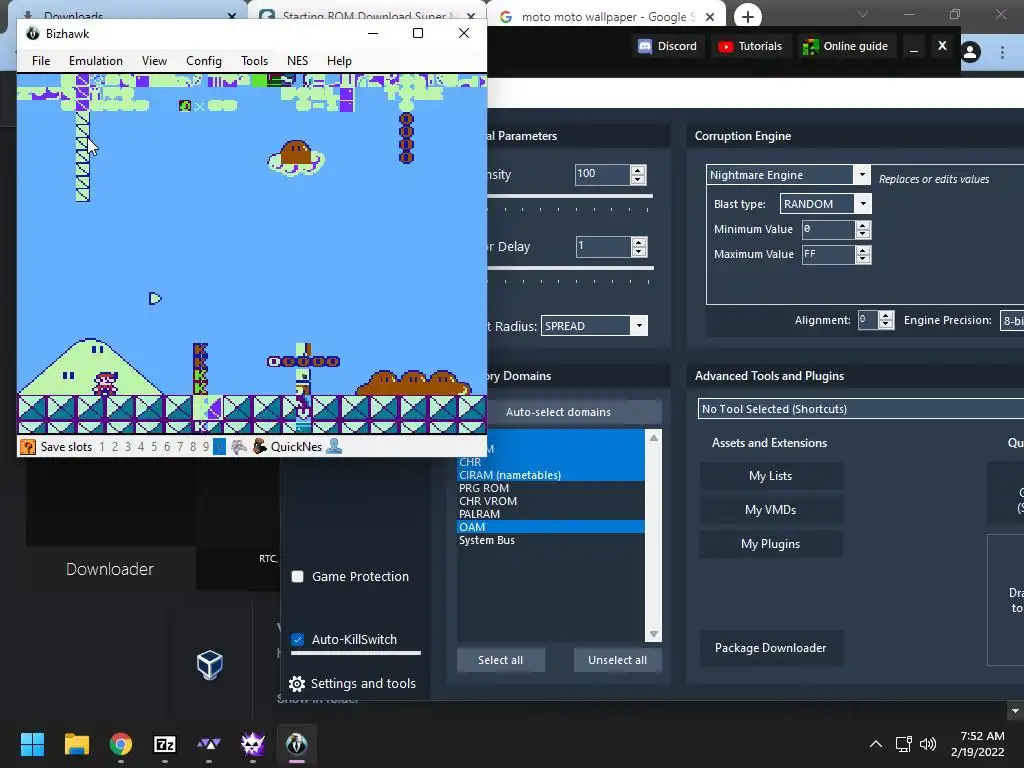Open the Tools menu in Bizhawk
Screen dimensions: 1024x768
click(x=254, y=61)
